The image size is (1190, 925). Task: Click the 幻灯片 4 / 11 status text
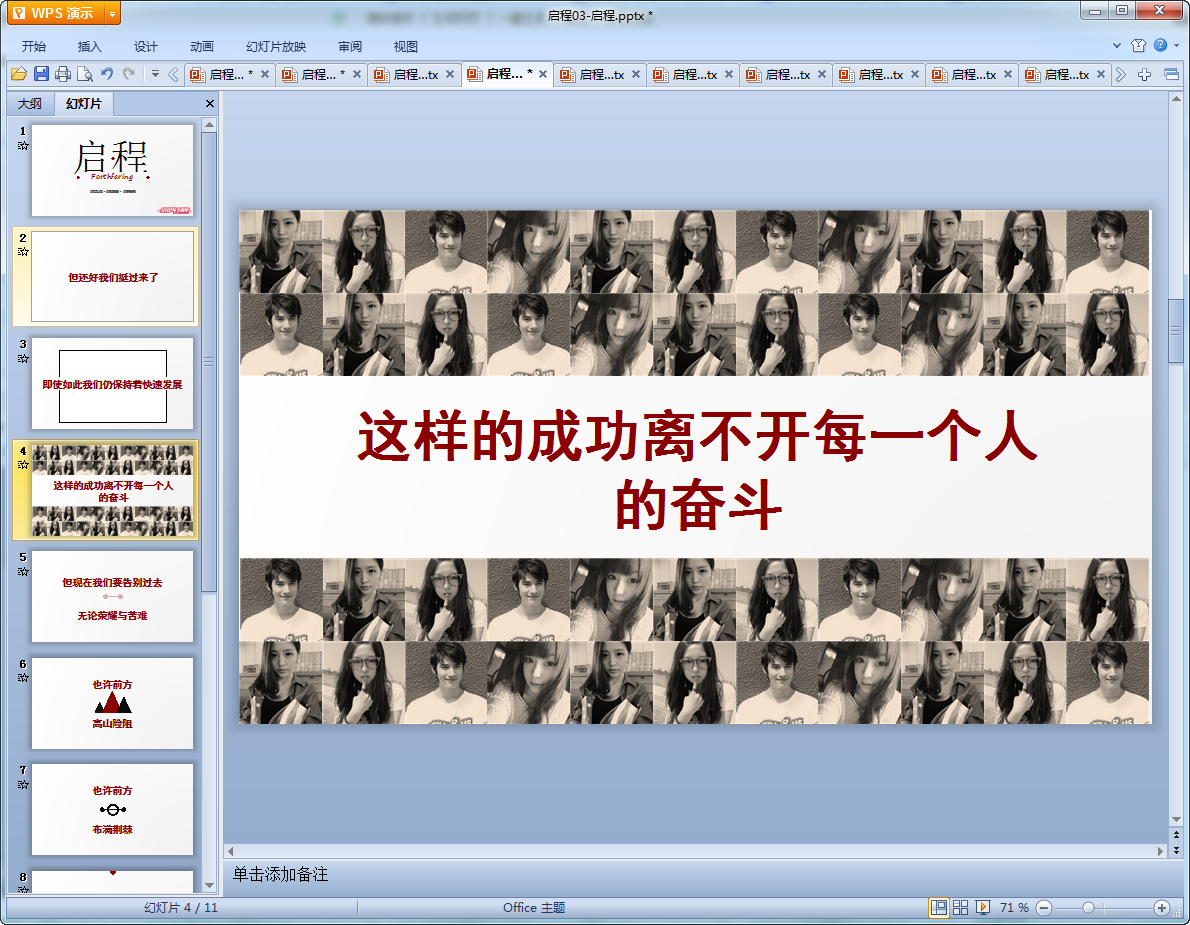click(x=181, y=908)
